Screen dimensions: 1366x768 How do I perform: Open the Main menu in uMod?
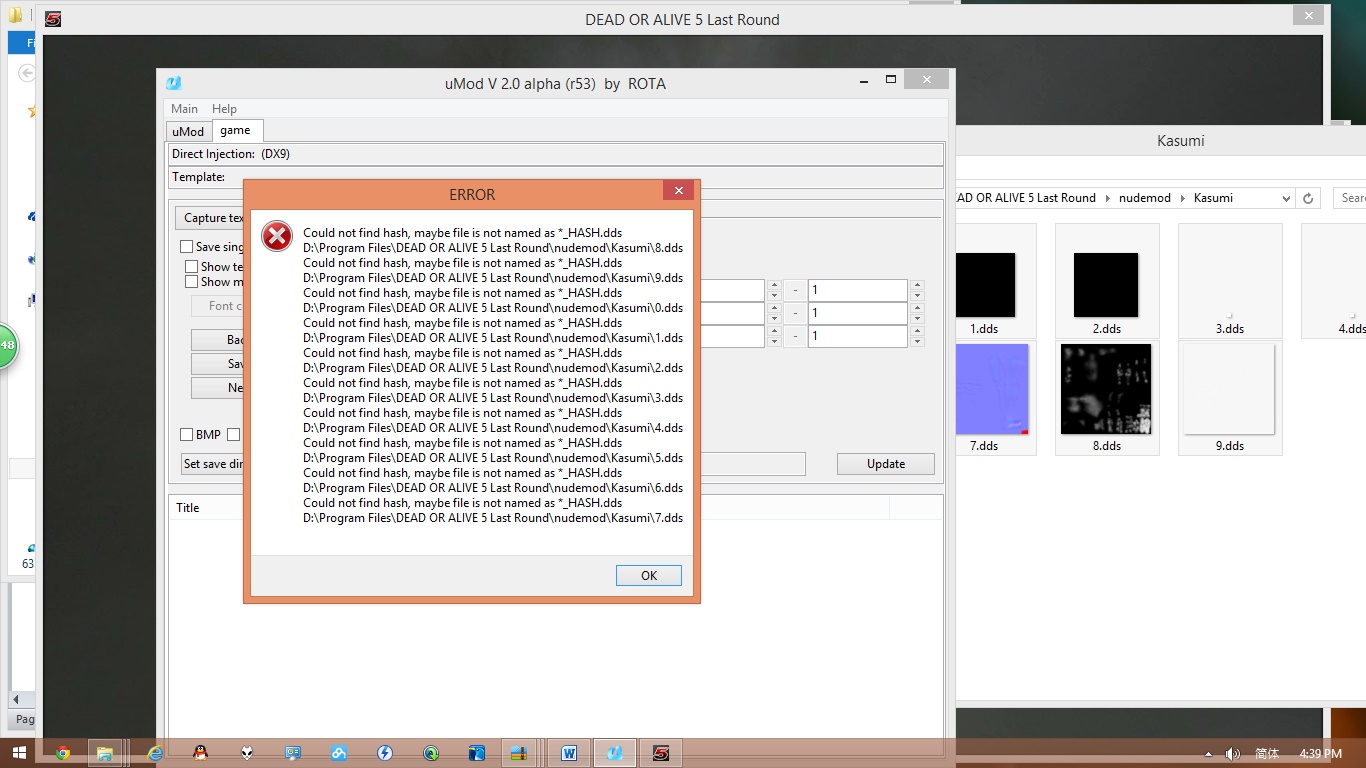184,109
